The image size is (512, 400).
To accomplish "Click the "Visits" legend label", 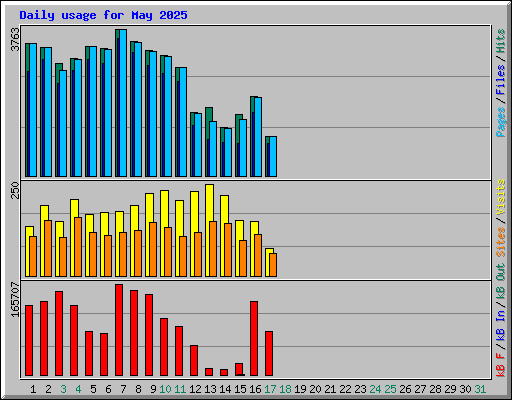I will pos(500,197).
